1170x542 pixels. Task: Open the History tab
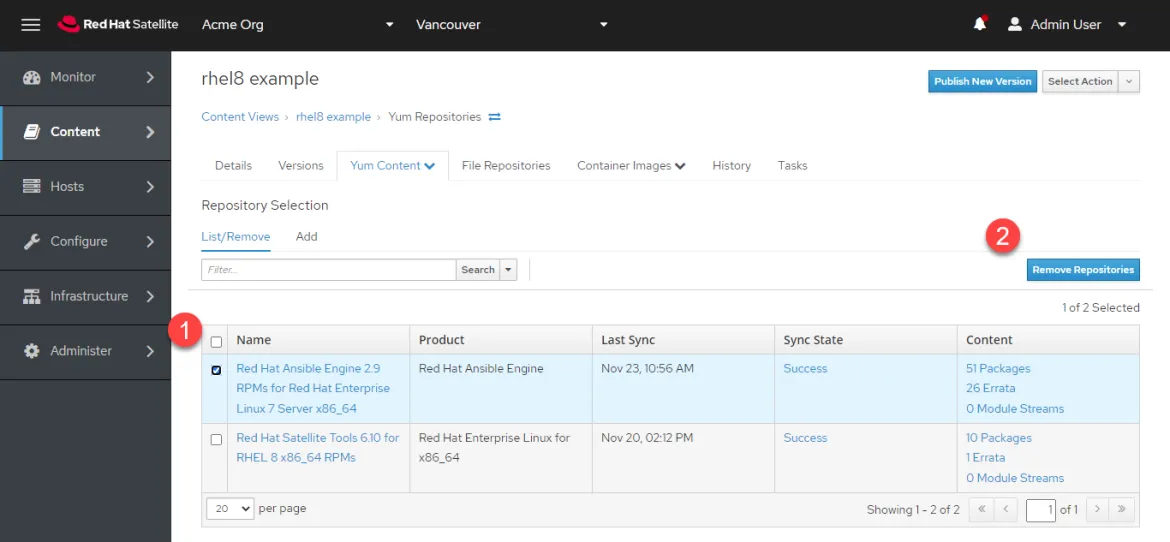click(731, 166)
